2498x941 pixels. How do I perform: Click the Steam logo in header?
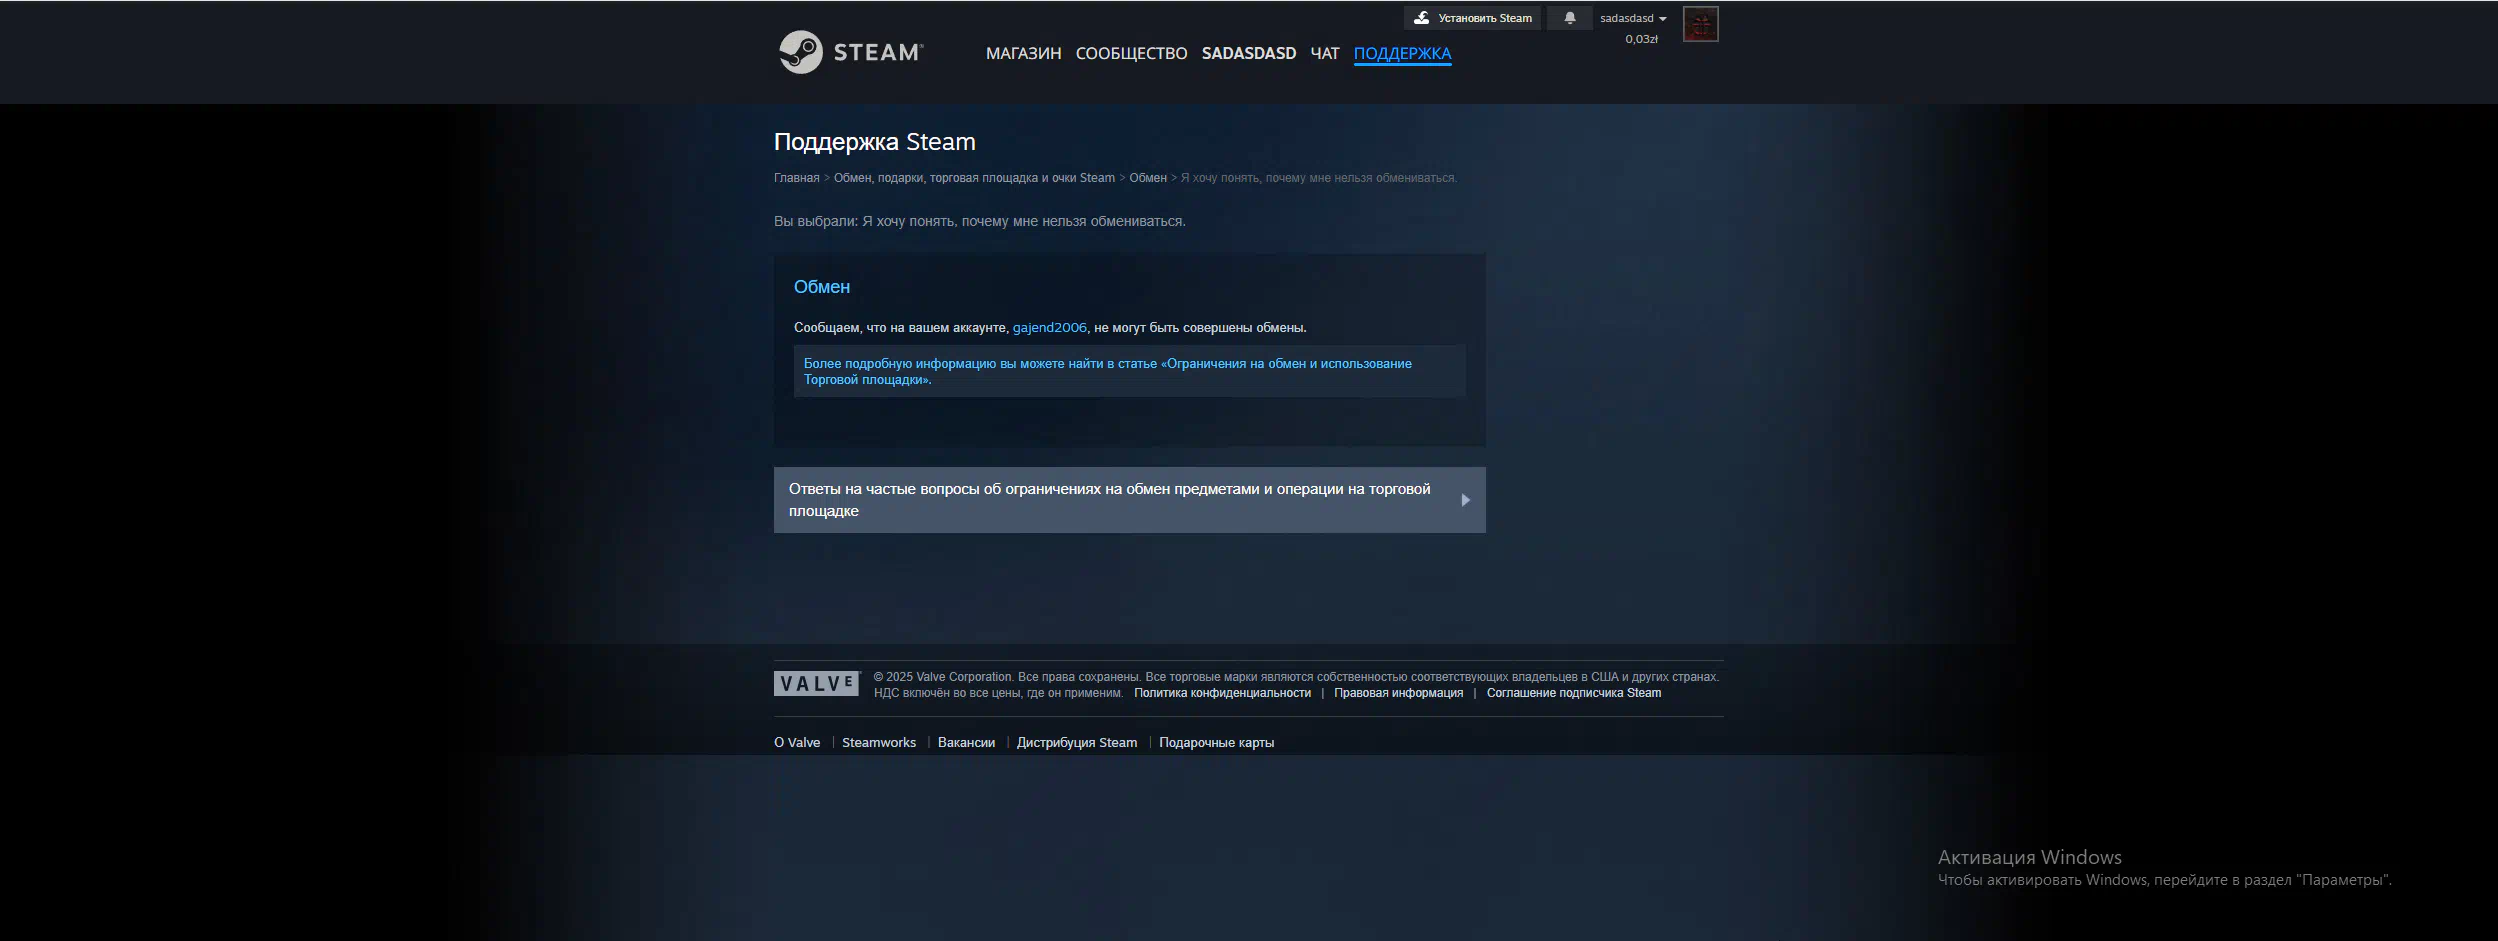[851, 52]
